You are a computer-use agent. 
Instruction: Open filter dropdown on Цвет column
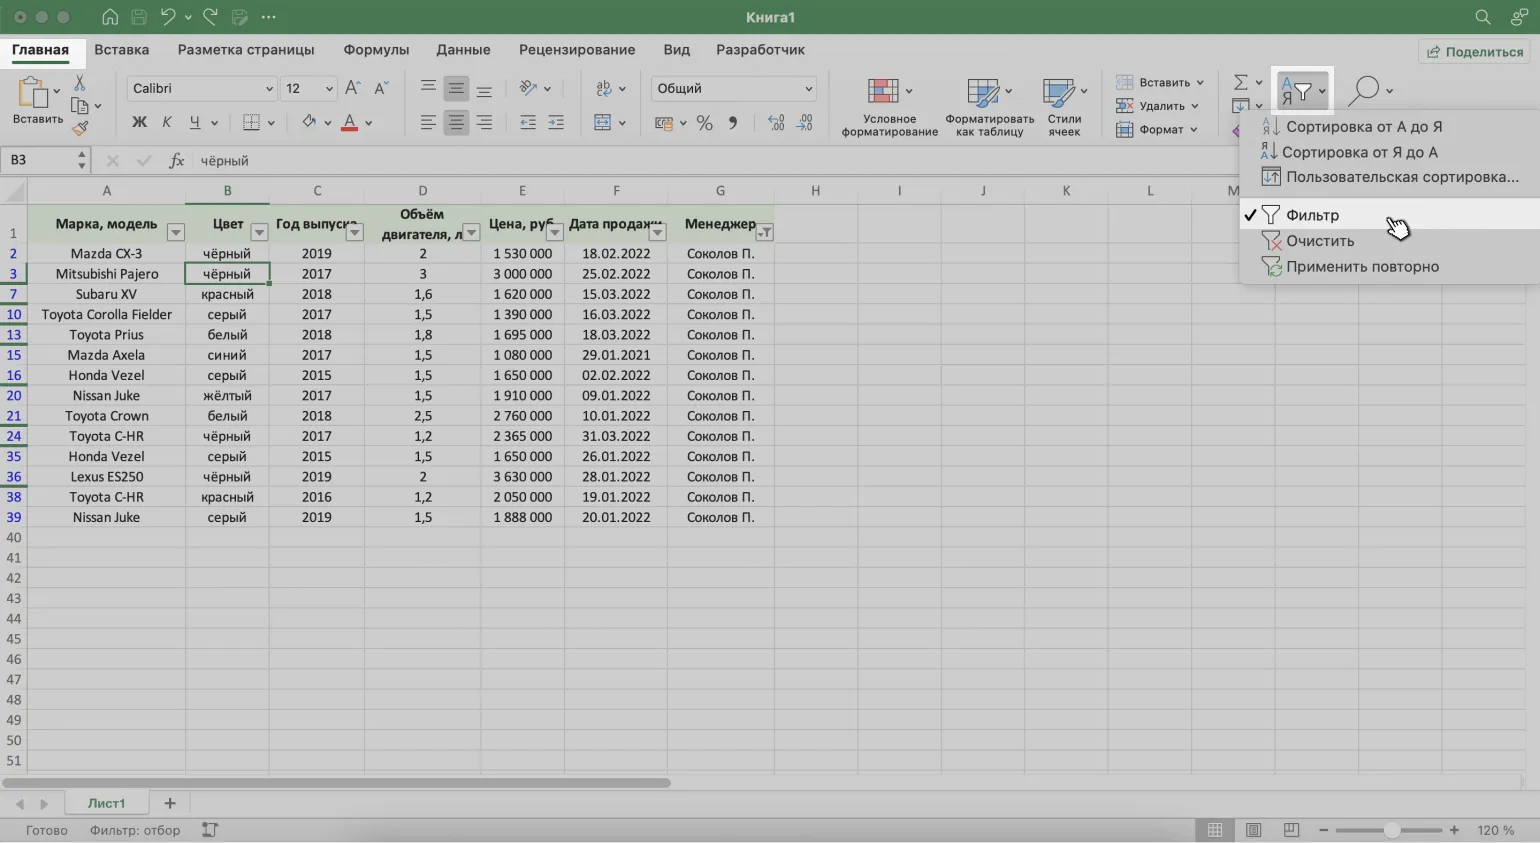(x=259, y=232)
